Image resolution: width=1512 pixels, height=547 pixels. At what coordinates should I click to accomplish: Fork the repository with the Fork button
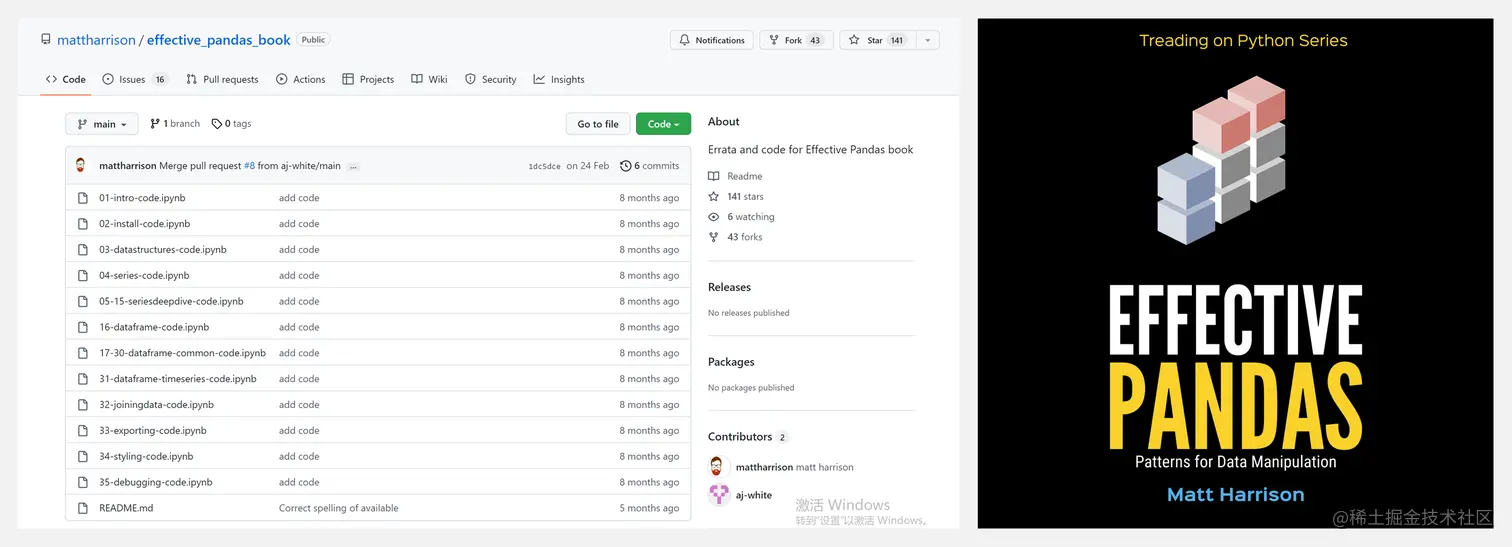(x=796, y=40)
